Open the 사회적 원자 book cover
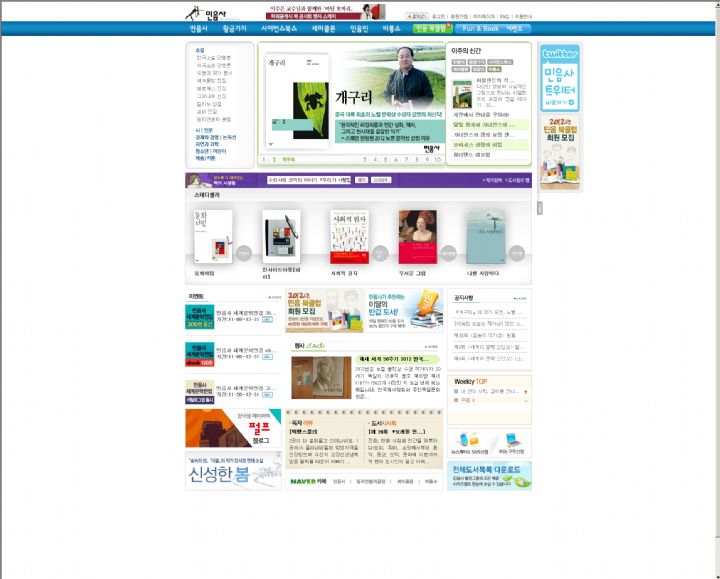 pyautogui.click(x=349, y=236)
